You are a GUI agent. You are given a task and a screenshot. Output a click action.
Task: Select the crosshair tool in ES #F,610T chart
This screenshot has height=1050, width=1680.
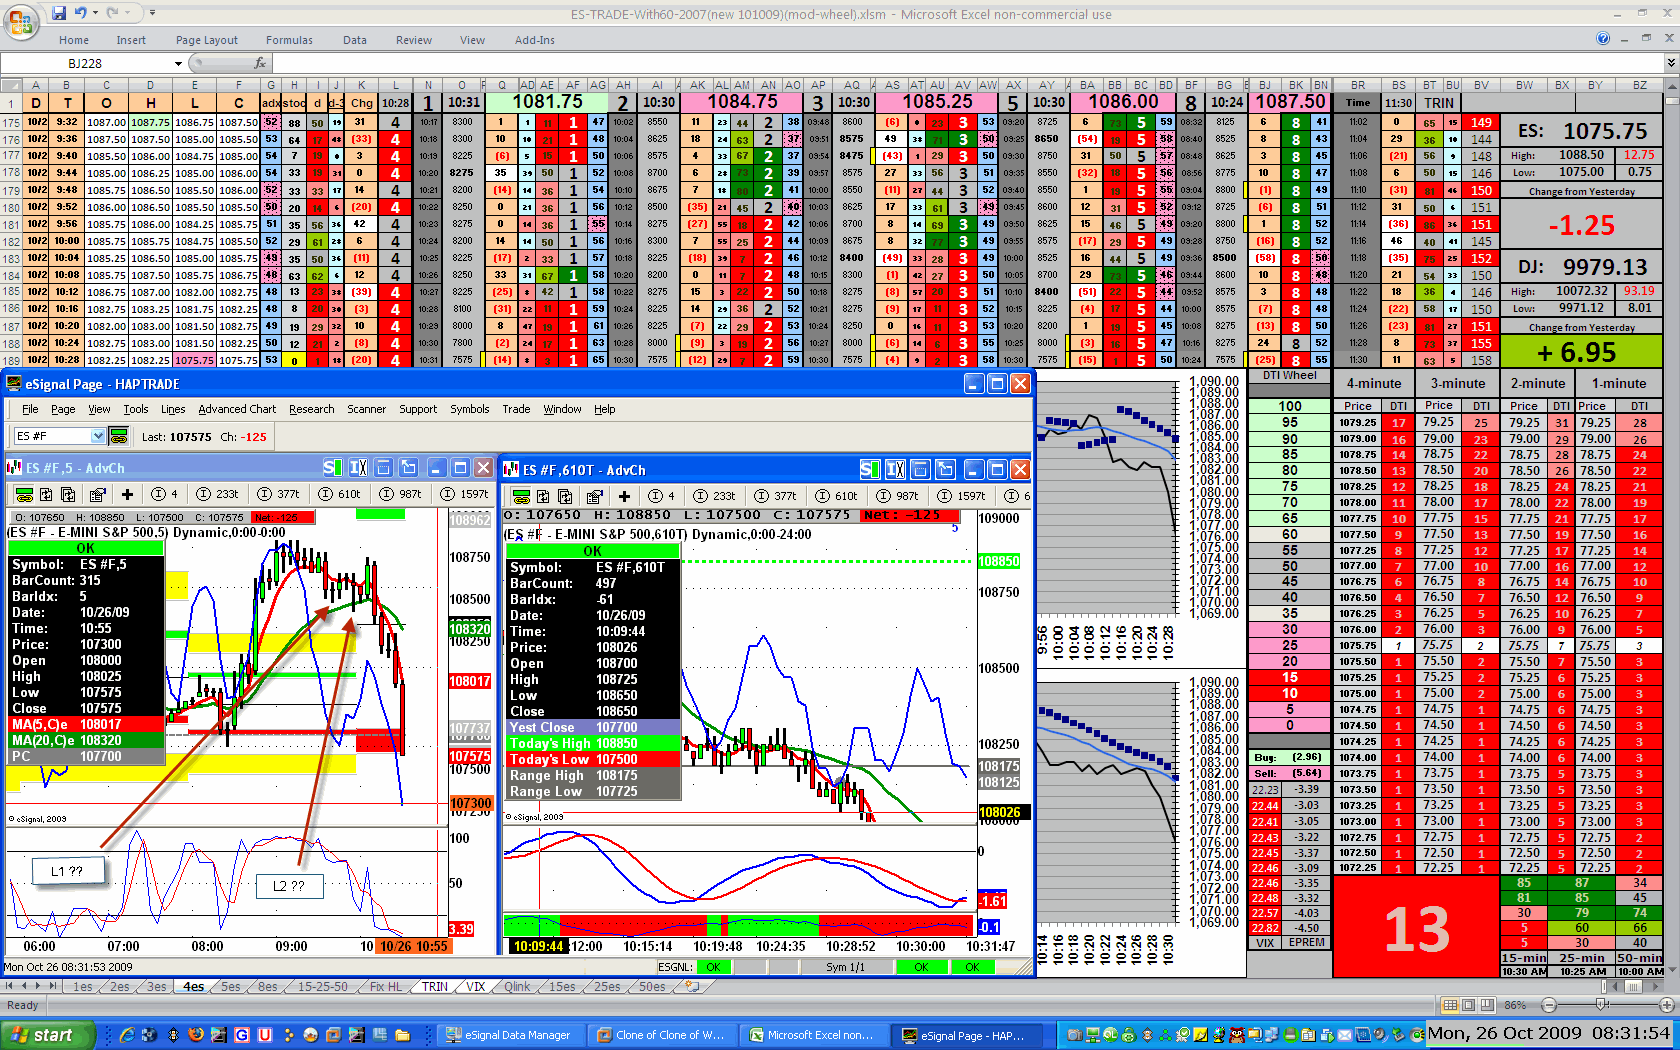[x=624, y=496]
